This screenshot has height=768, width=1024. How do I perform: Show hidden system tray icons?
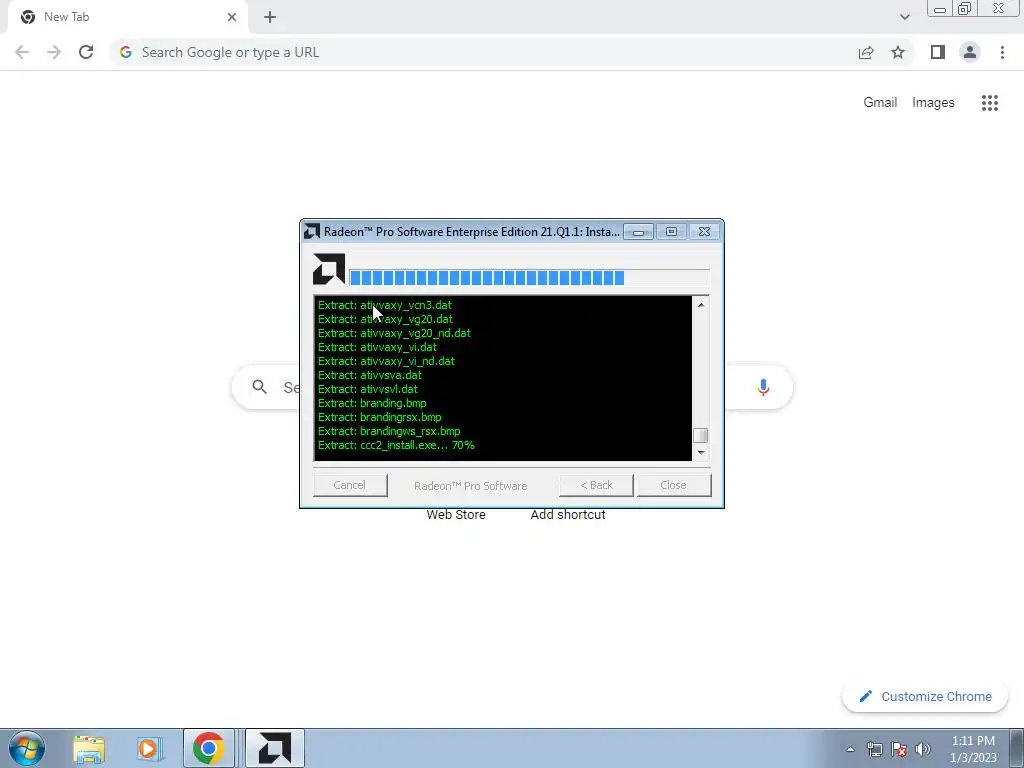(850, 749)
